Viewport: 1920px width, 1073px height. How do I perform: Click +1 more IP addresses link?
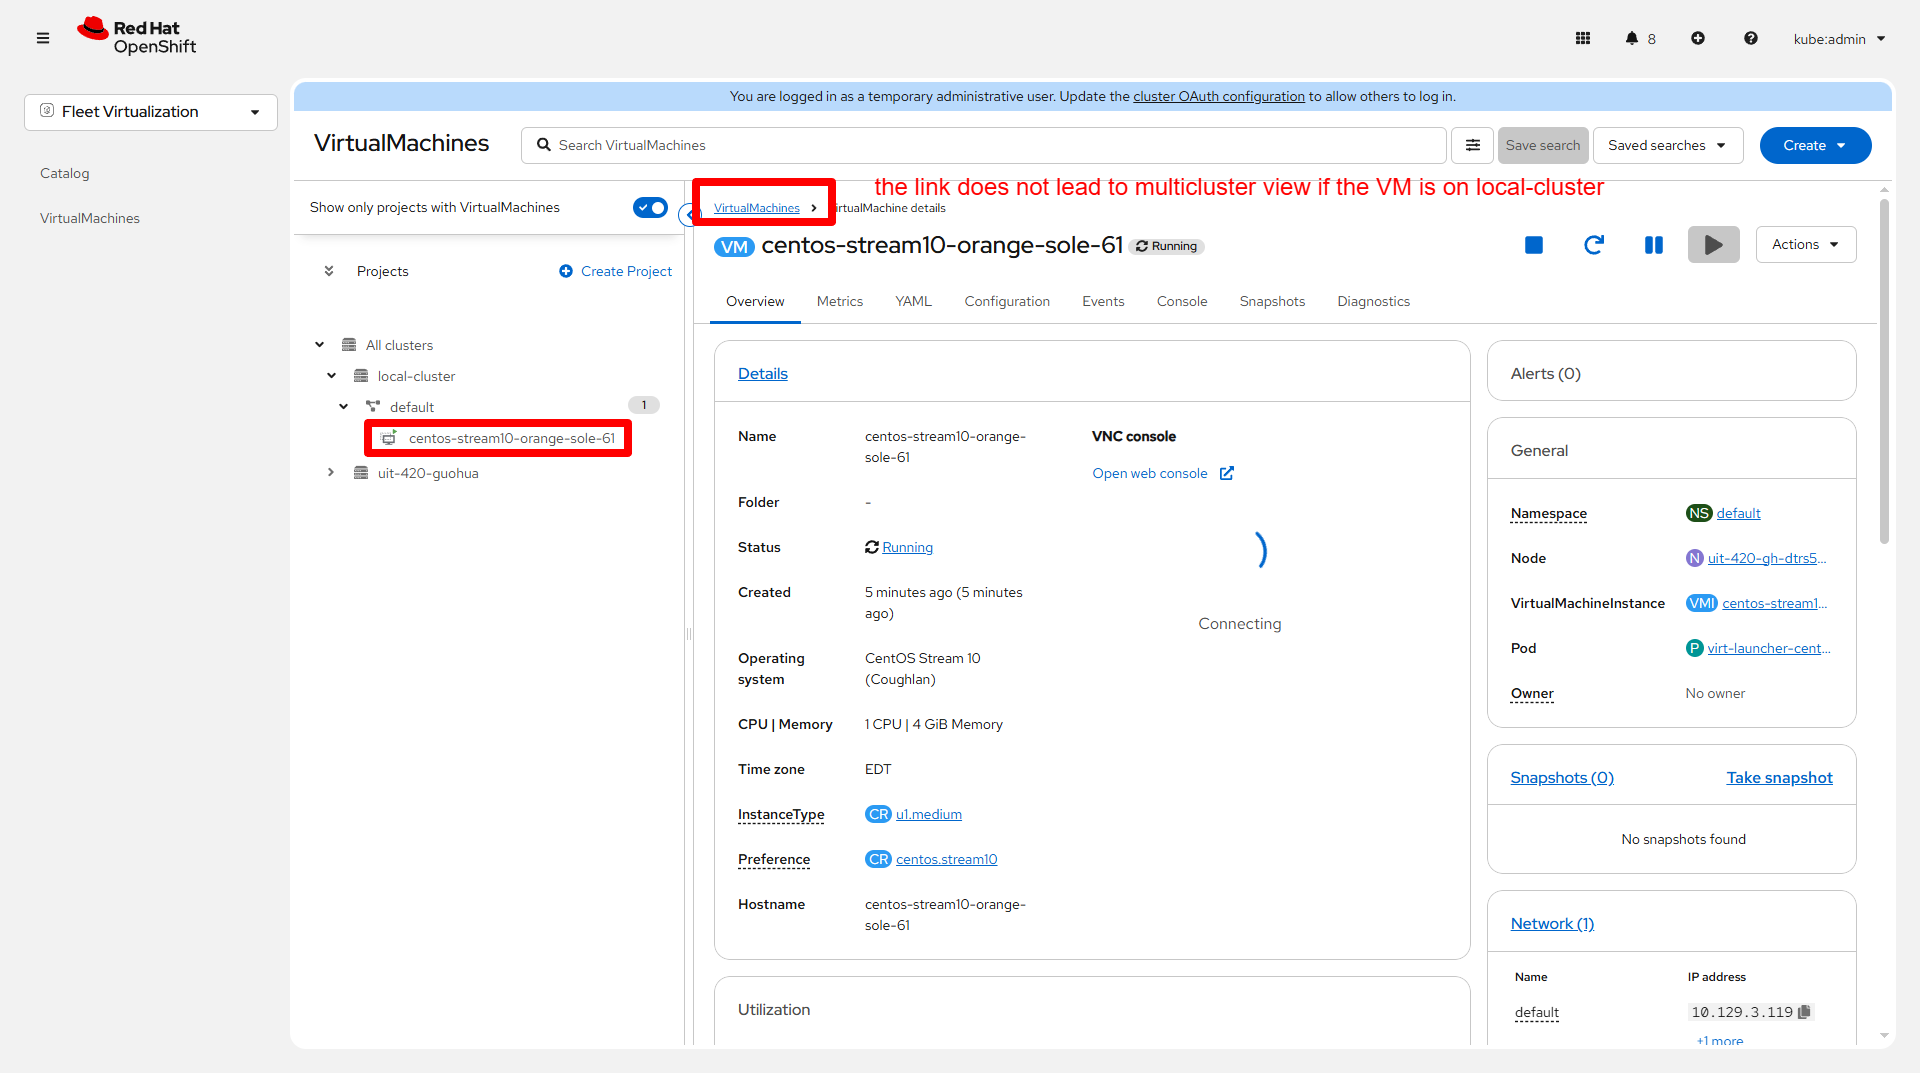[1720, 1041]
